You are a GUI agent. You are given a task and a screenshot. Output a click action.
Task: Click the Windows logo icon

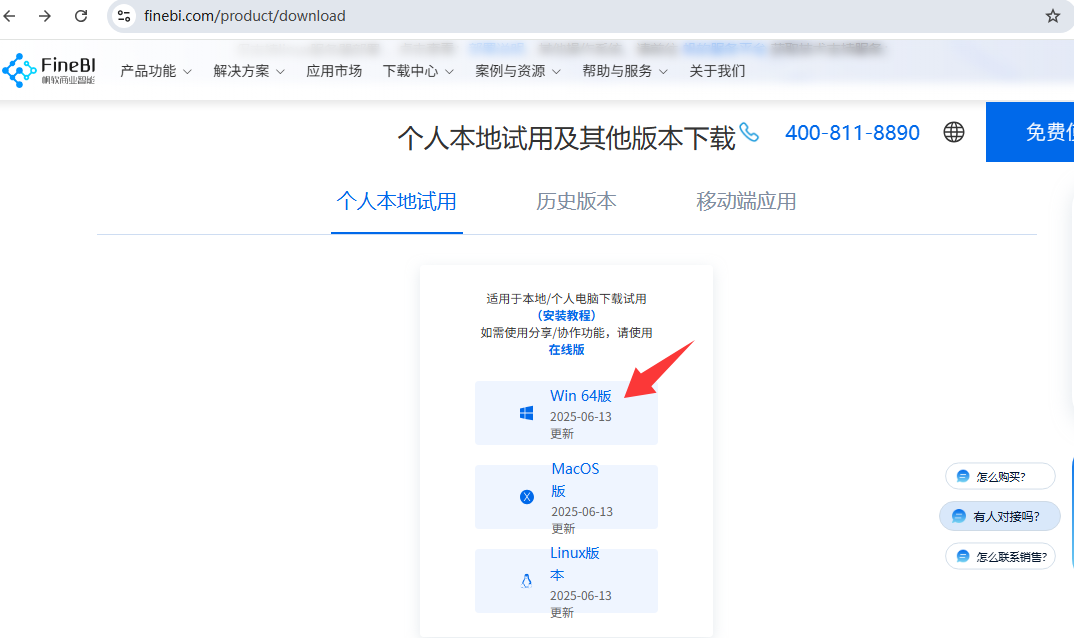click(526, 413)
